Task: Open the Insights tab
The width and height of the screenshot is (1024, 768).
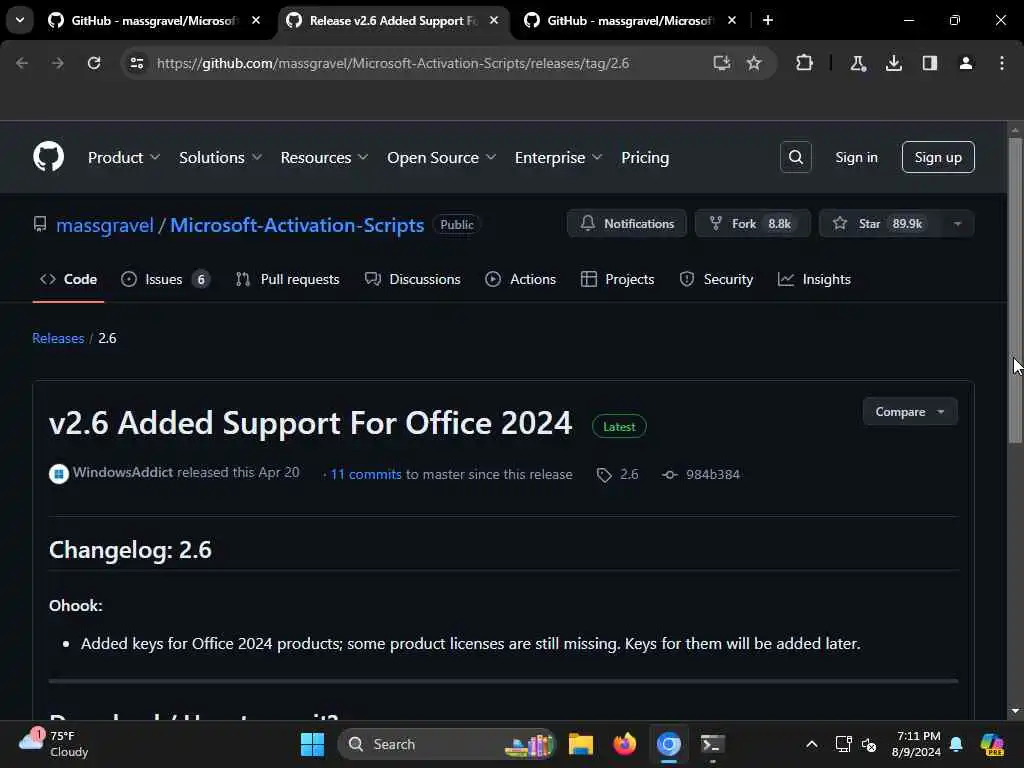Action: pos(814,279)
